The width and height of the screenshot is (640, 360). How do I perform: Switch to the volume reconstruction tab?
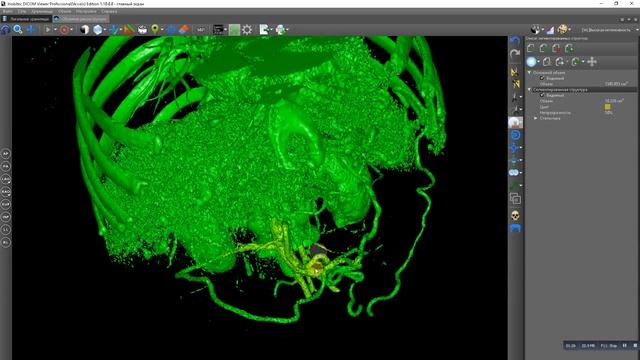point(81,19)
